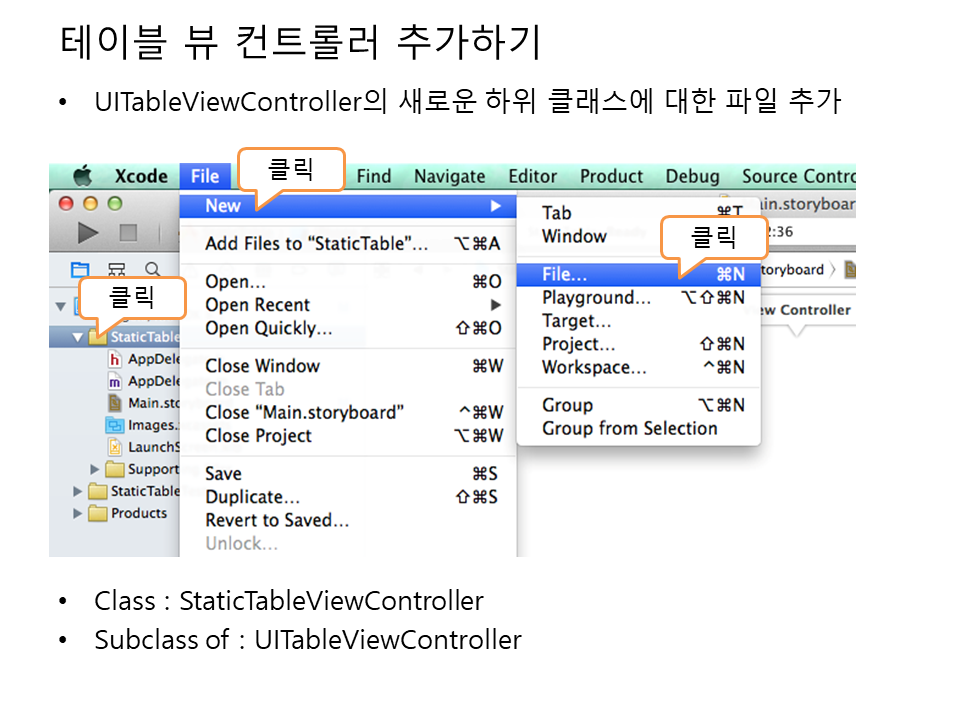Expand the Products folder

point(78,513)
